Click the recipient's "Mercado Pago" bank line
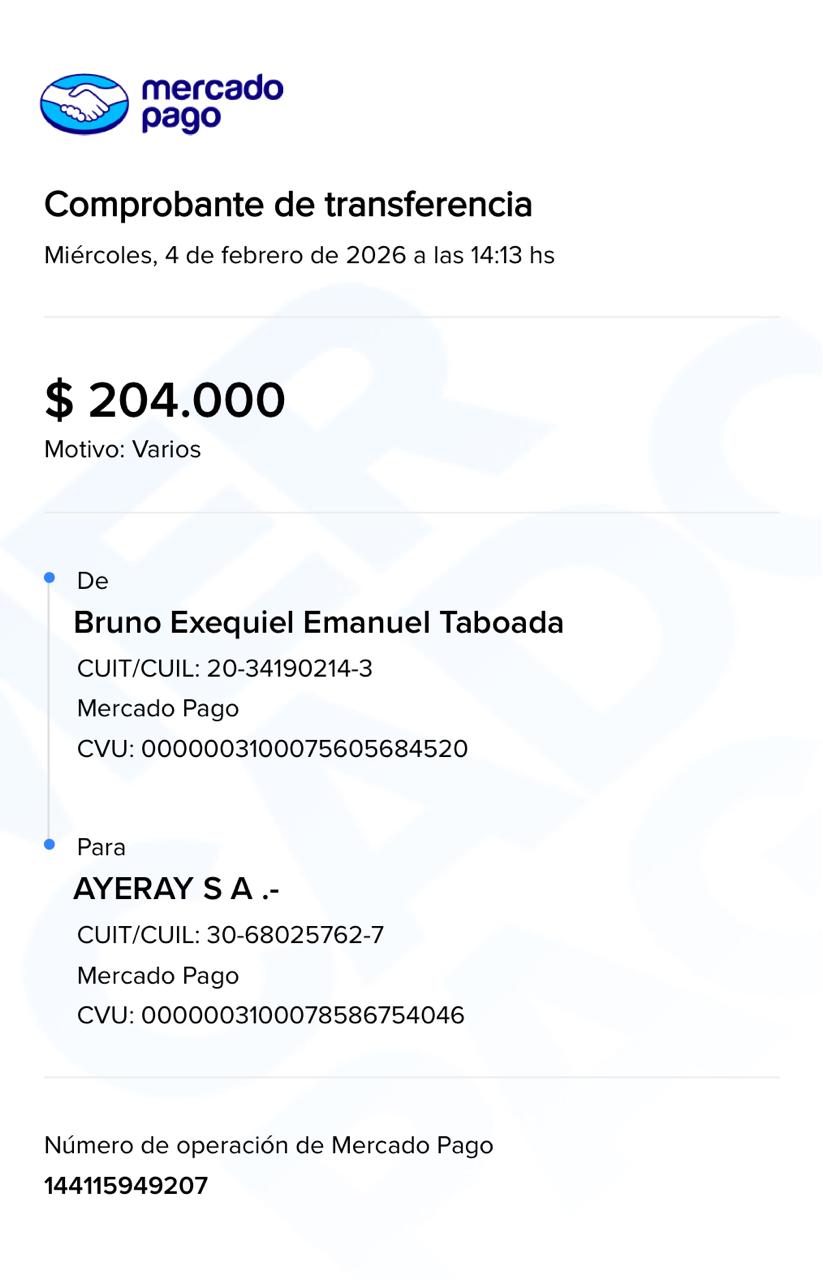The height and width of the screenshot is (1280, 823). coord(158,975)
